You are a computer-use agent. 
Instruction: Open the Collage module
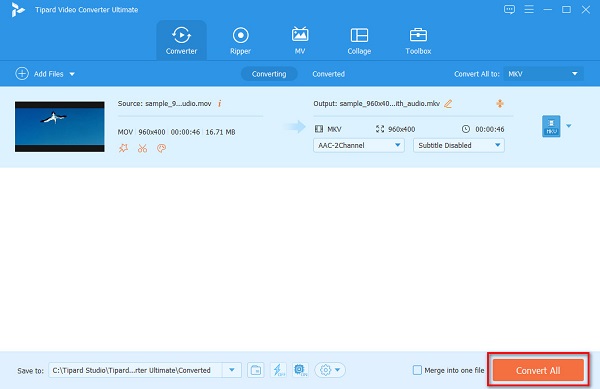[359, 41]
